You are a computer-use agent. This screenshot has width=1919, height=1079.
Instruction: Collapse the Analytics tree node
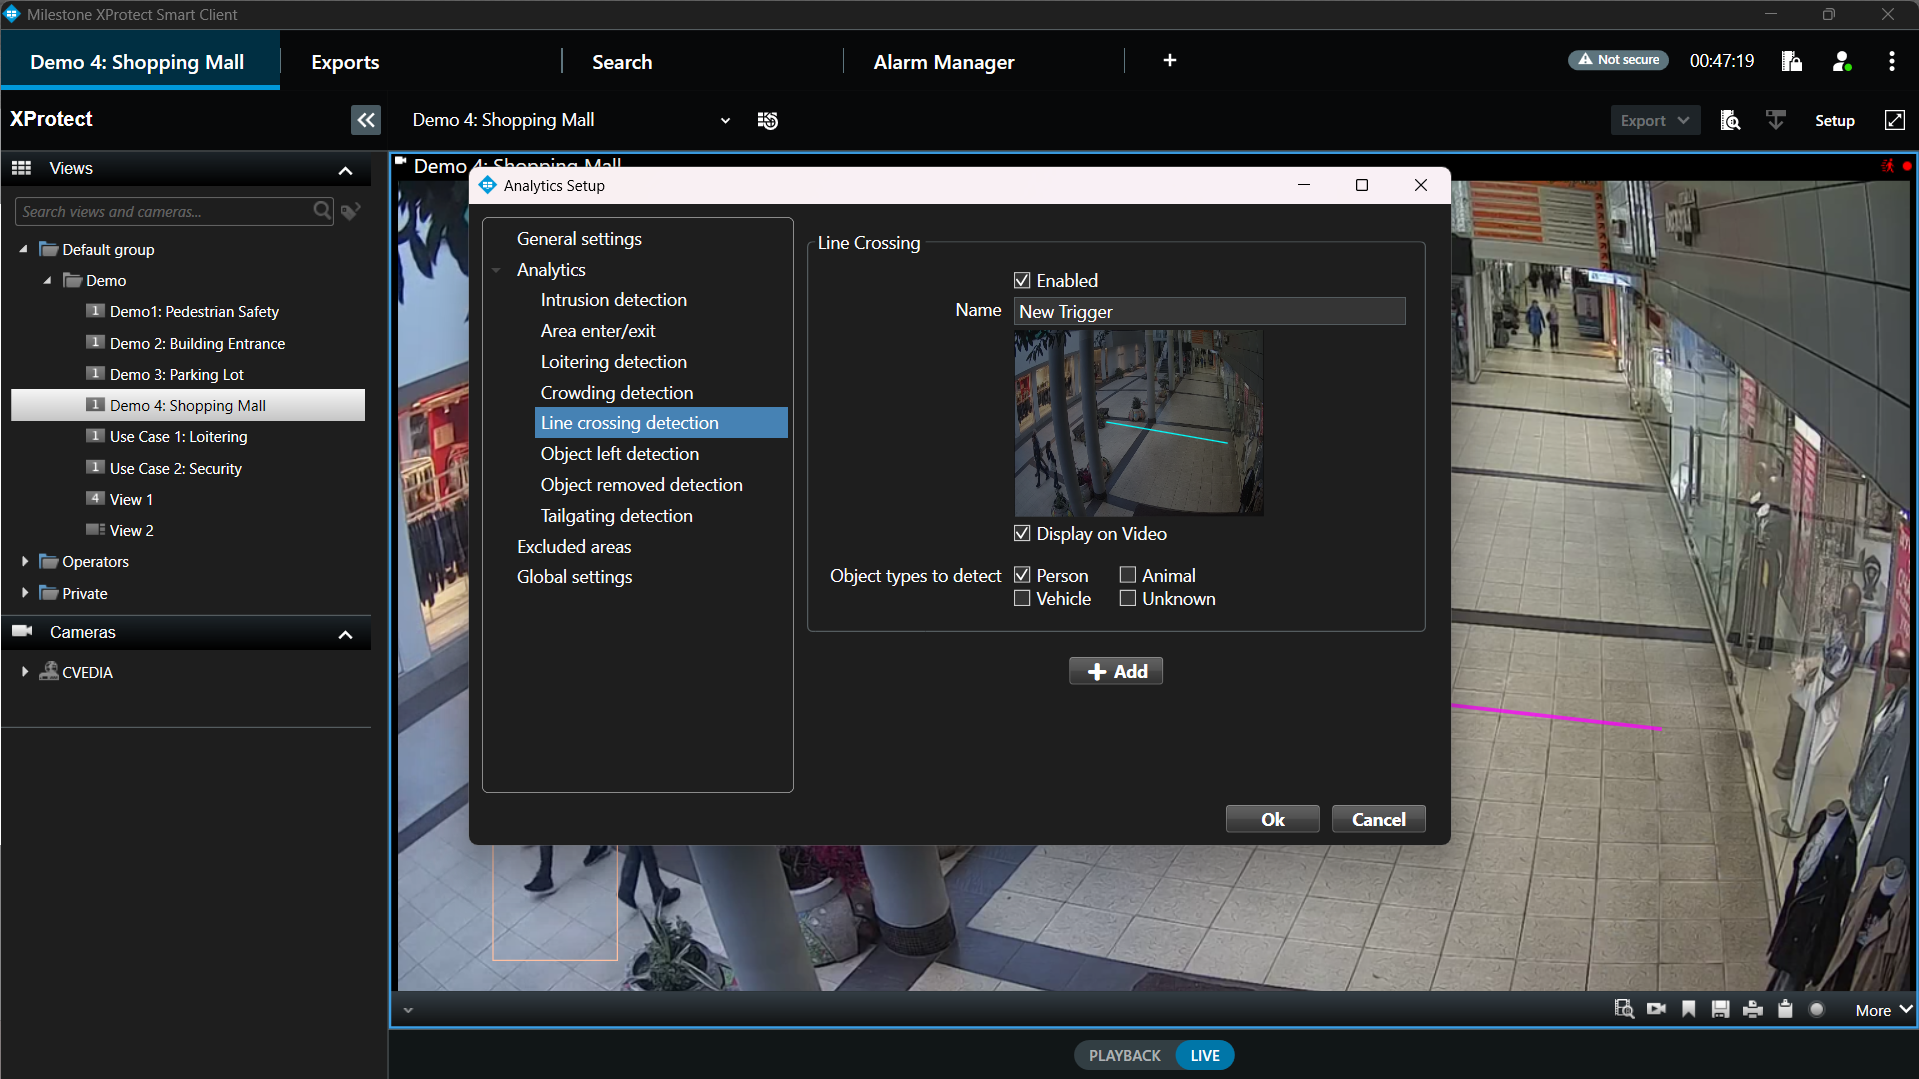point(496,270)
